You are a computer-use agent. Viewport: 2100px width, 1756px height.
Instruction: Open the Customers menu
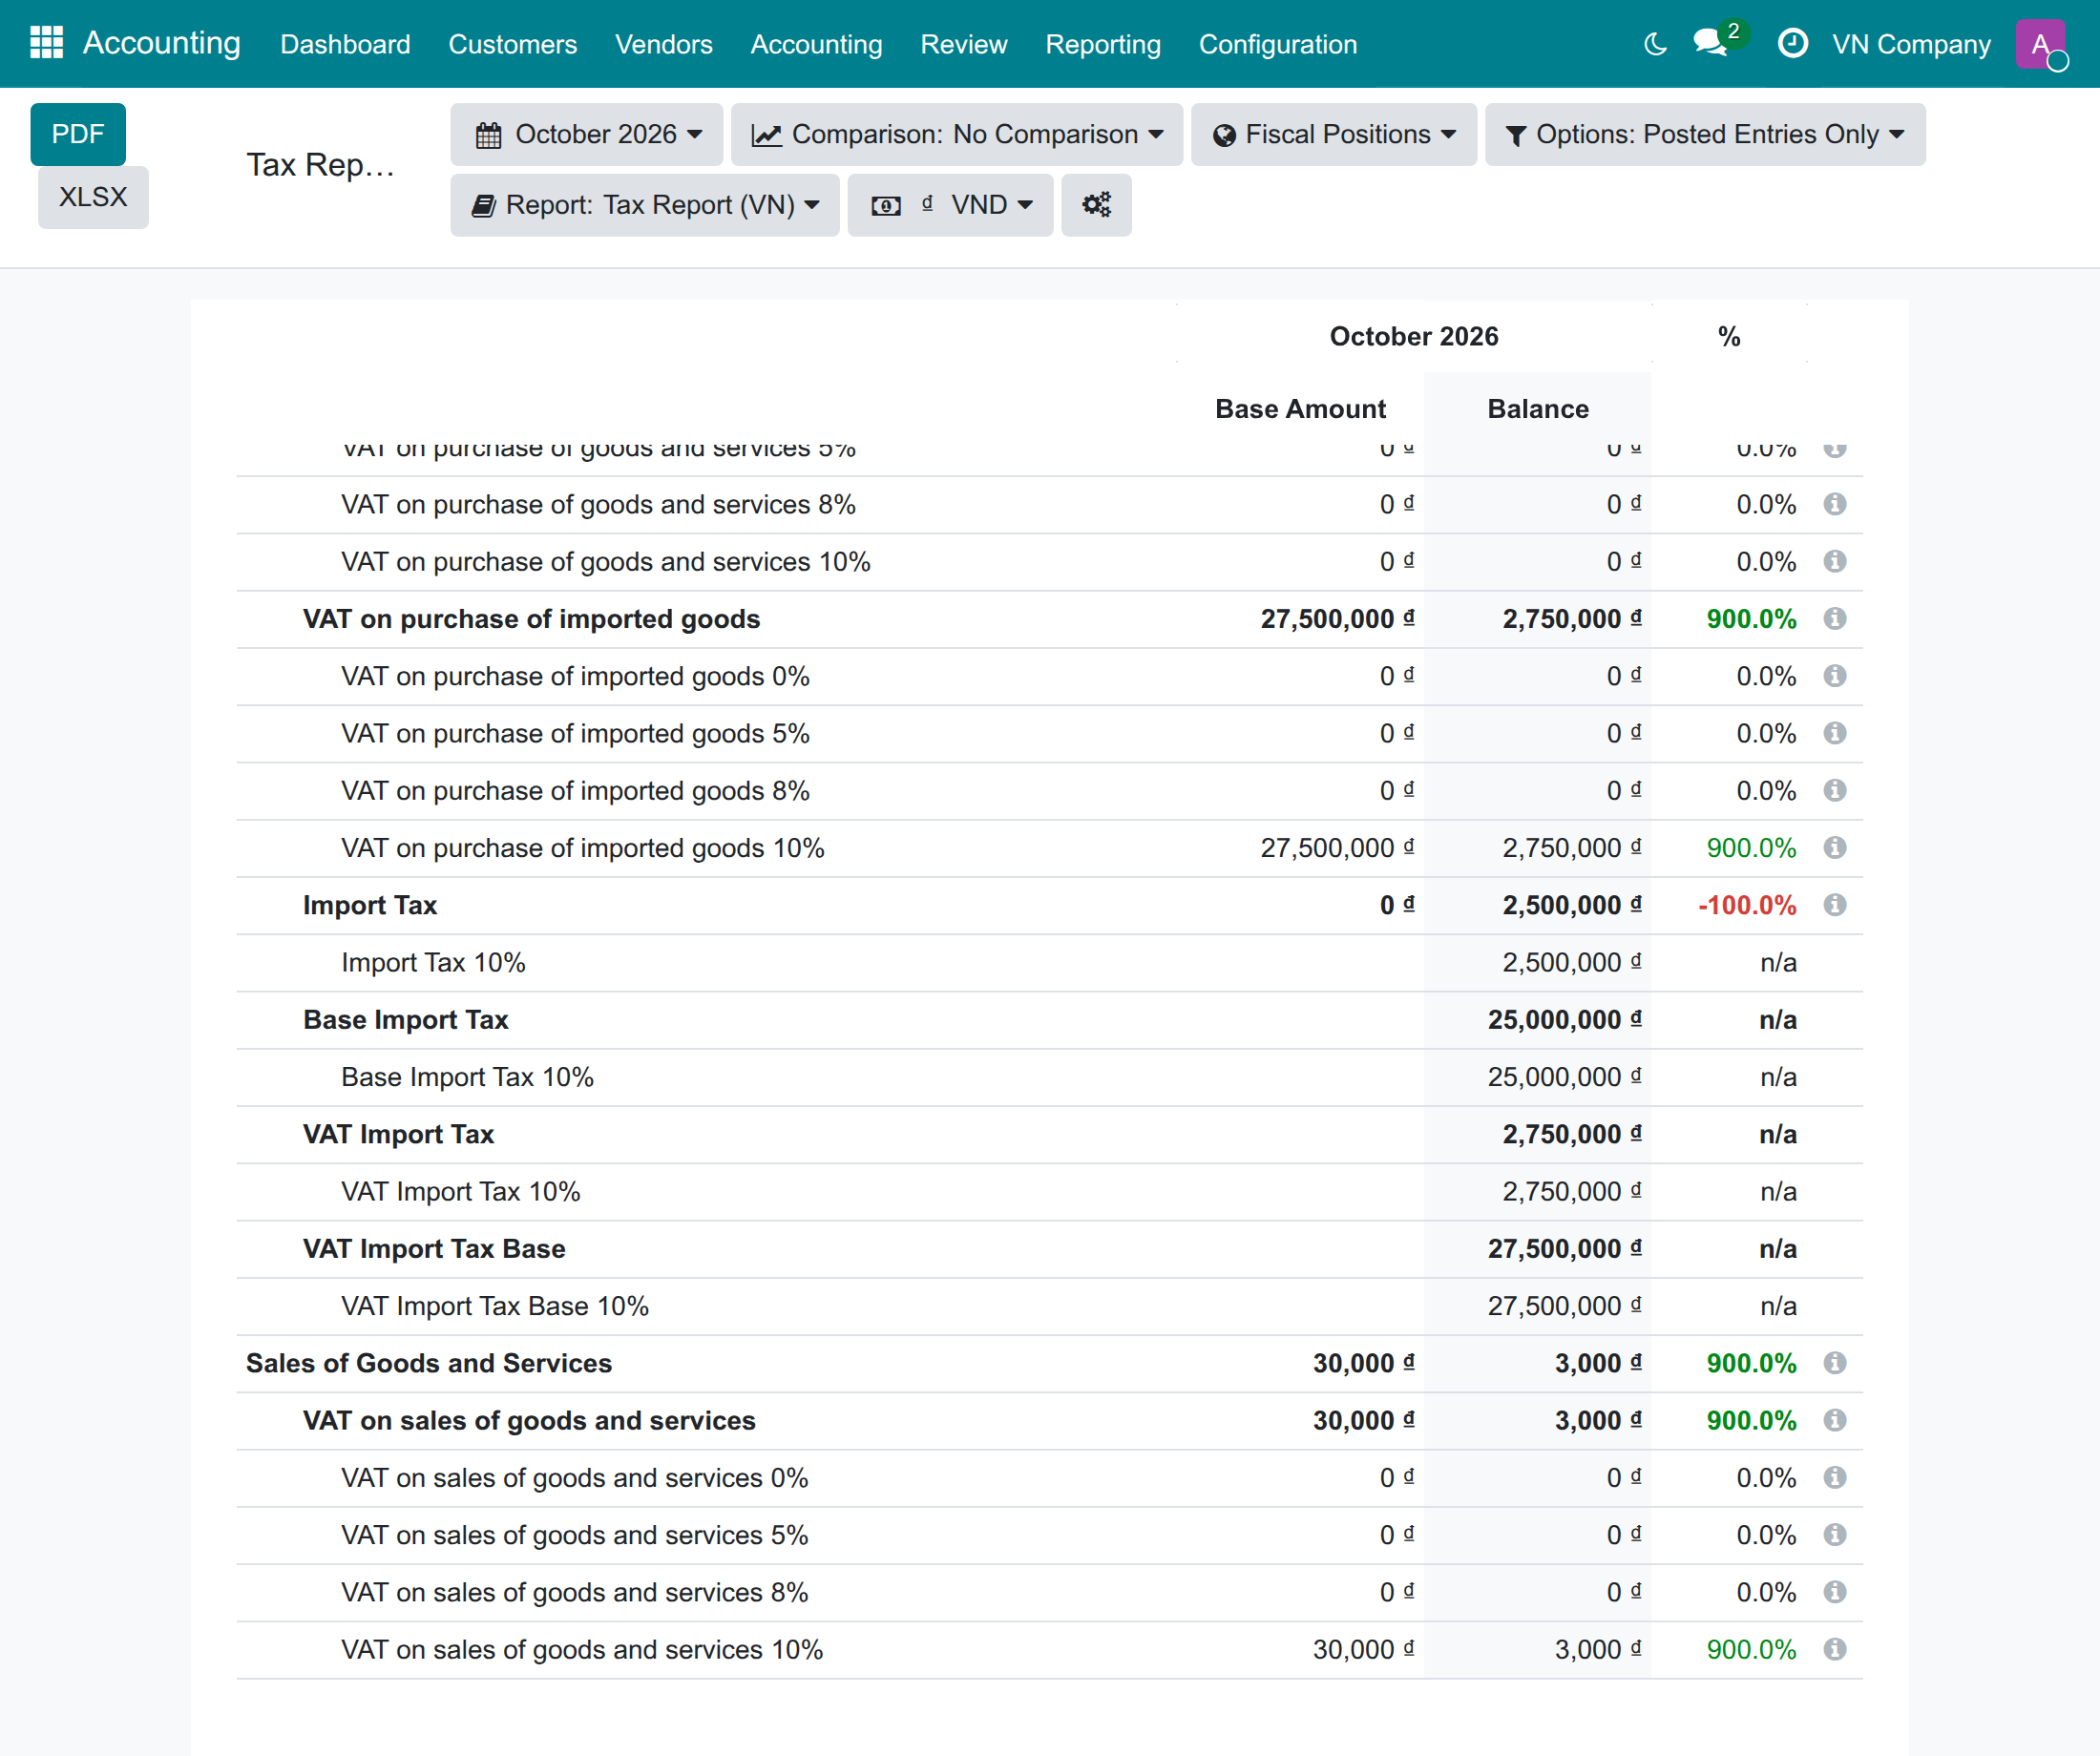click(512, 44)
